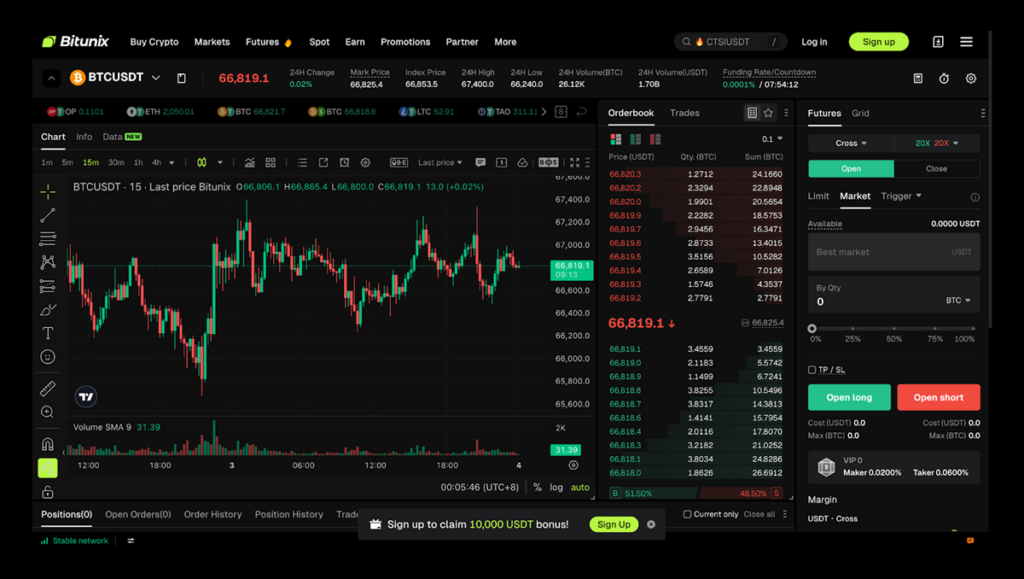Select the trend line drawing tool
This screenshot has height=579, width=1024.
click(x=48, y=215)
